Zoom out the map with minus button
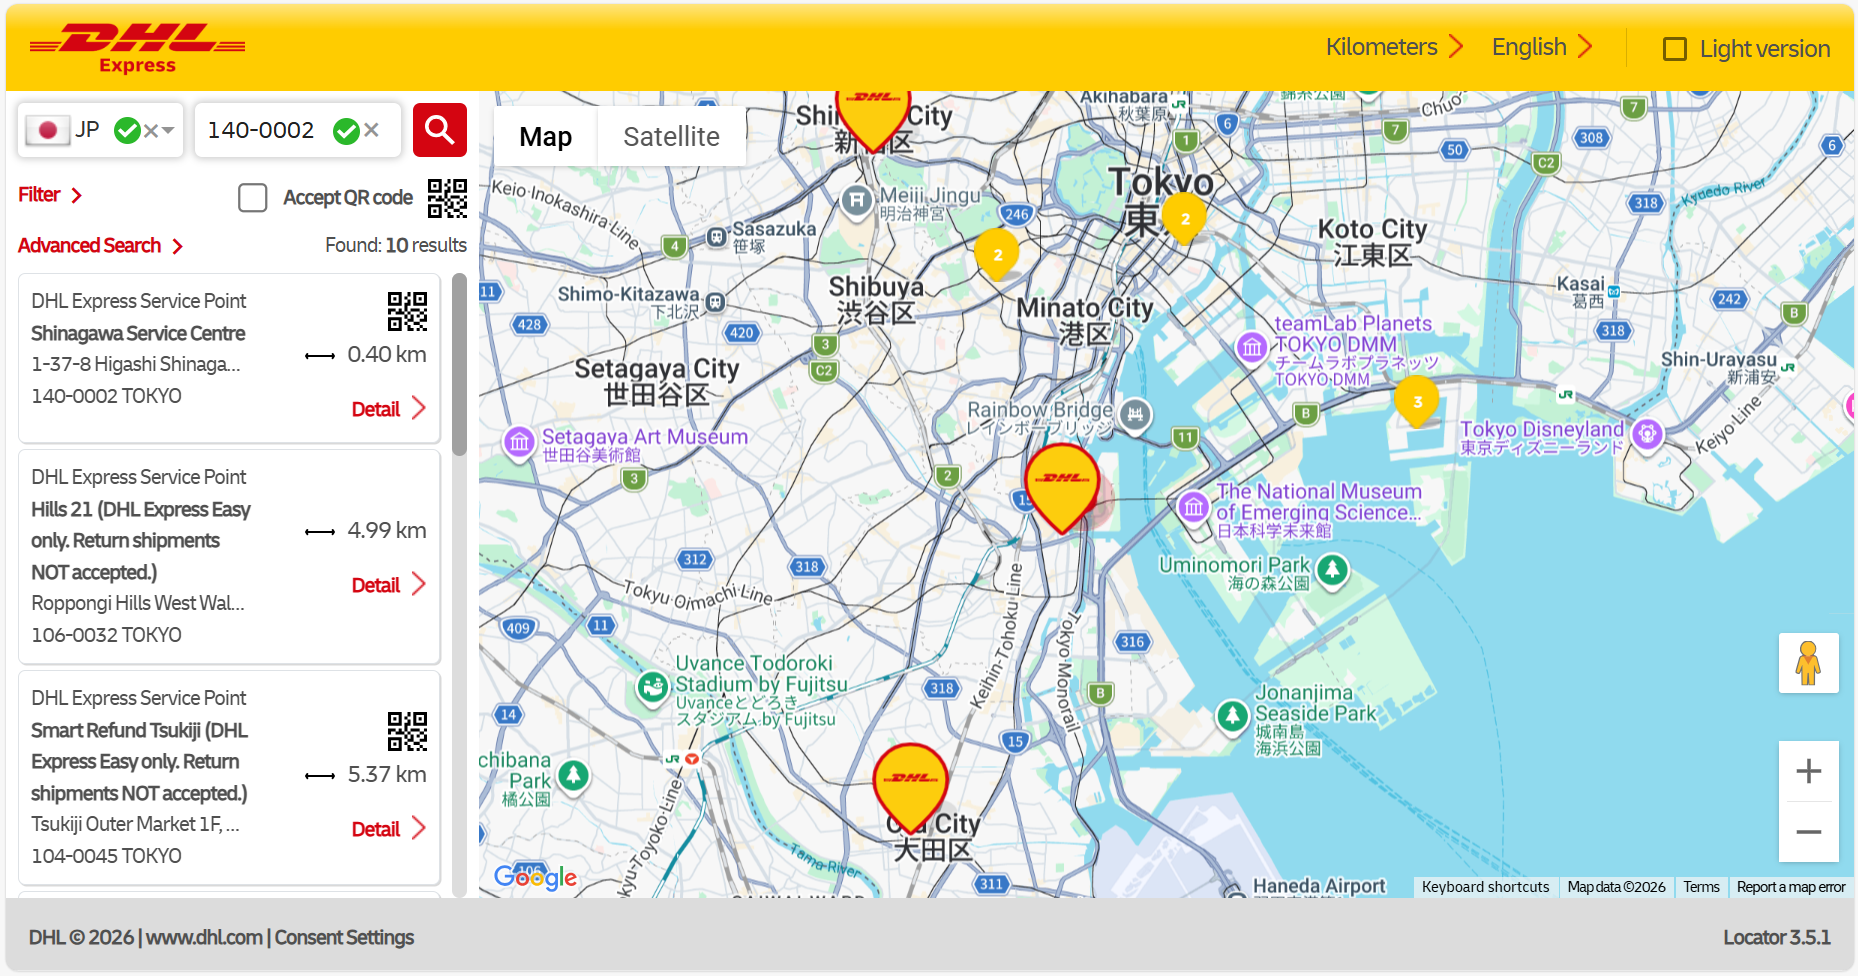 1807,832
